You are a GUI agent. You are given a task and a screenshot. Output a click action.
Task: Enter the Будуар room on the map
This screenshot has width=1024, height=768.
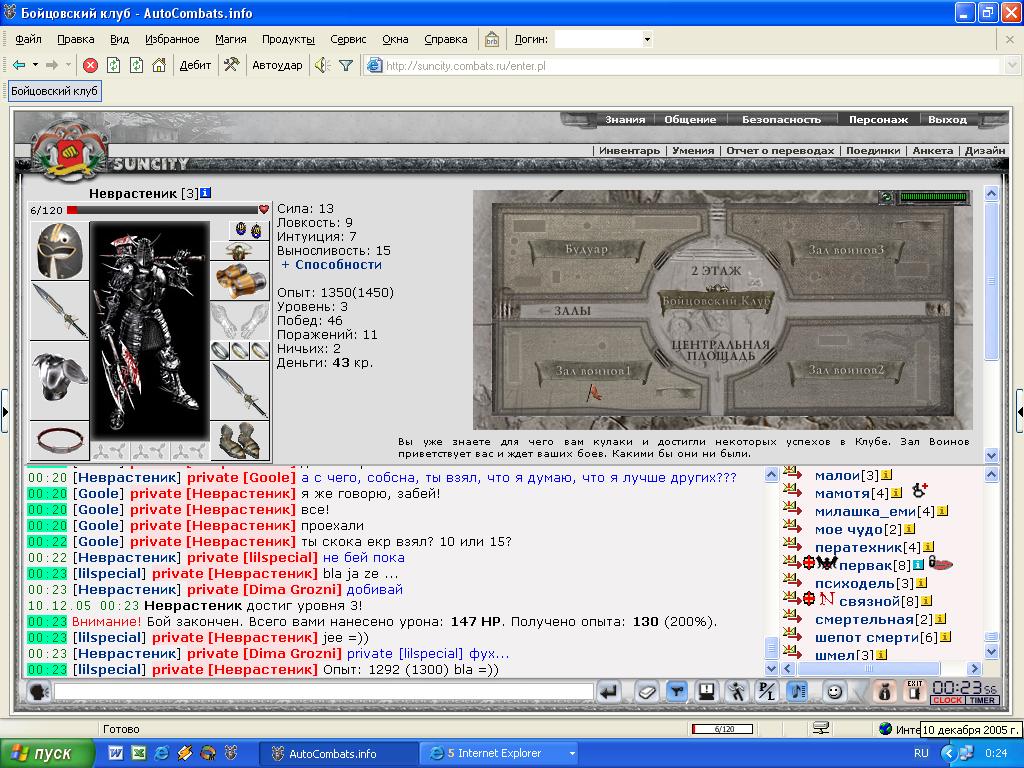point(586,249)
